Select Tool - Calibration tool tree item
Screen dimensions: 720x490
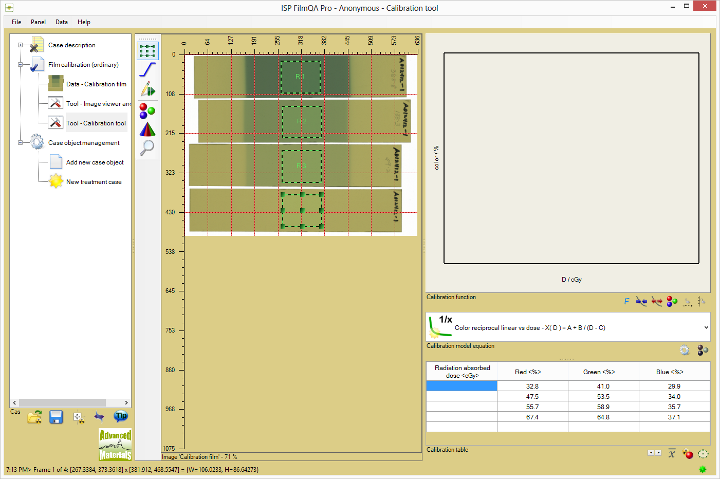pos(96,123)
